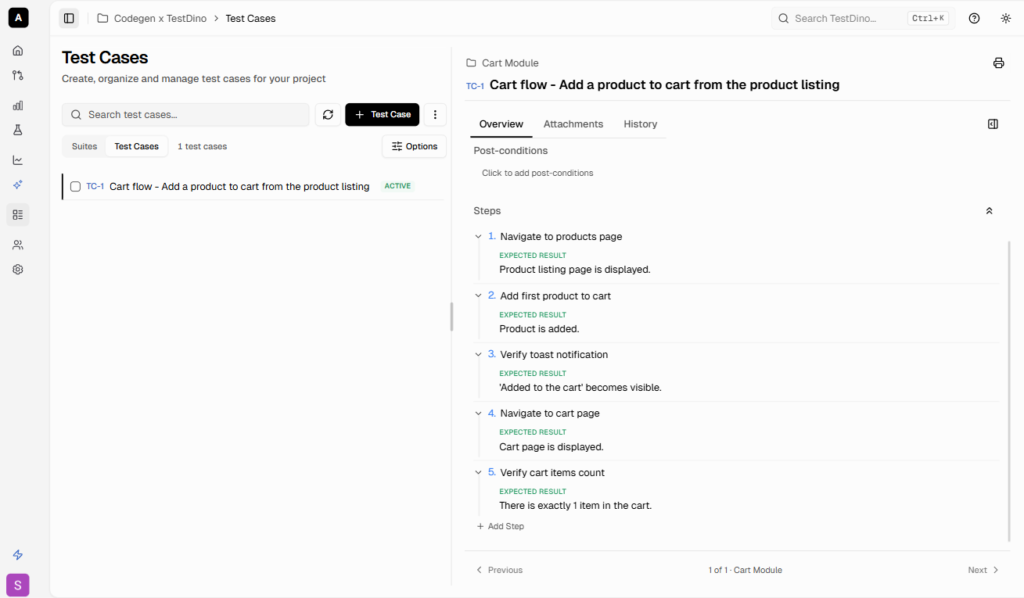The height and width of the screenshot is (598, 1024).
Task: Collapse step 3 Verify toast notification
Action: [479, 355]
